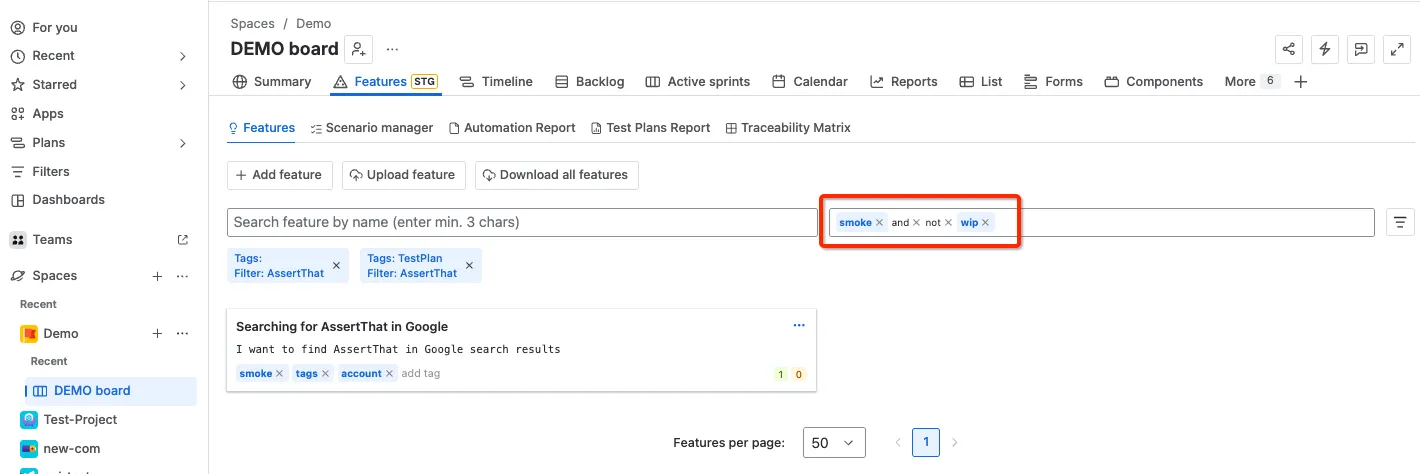
Task: Select page 1 in the pagination
Action: pyautogui.click(x=926, y=442)
